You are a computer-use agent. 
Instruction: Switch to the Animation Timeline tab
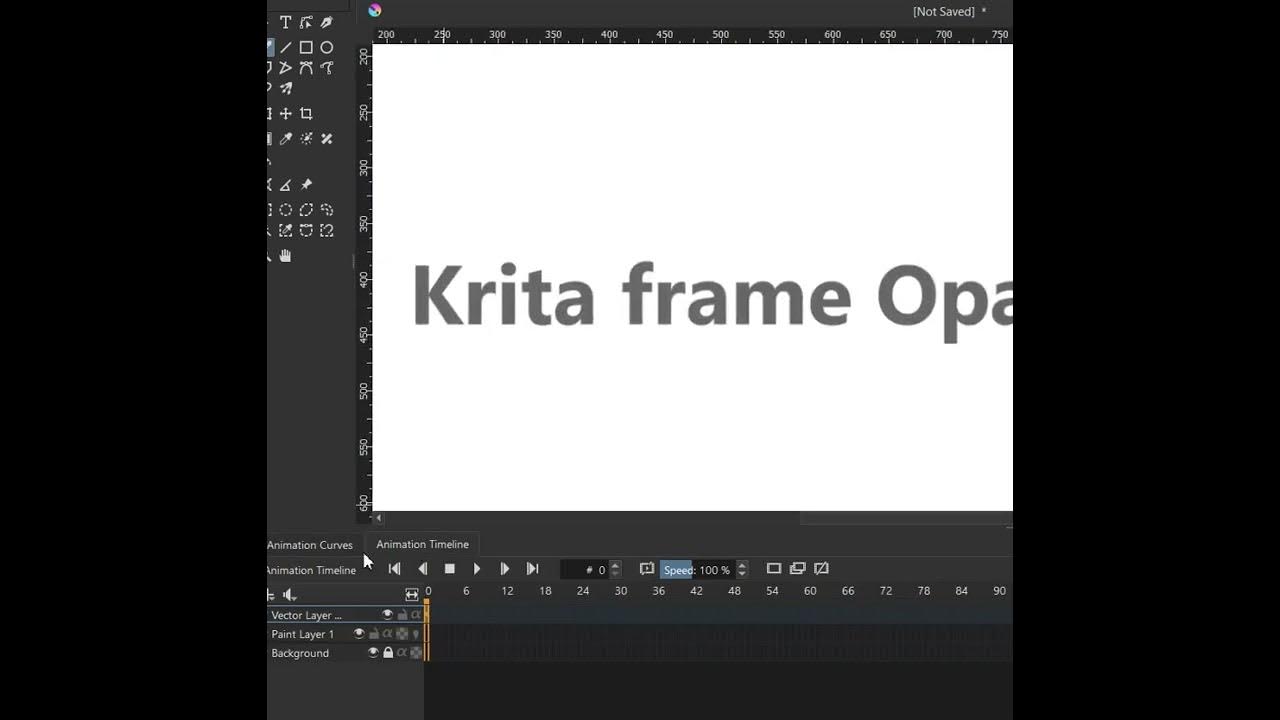click(x=422, y=544)
